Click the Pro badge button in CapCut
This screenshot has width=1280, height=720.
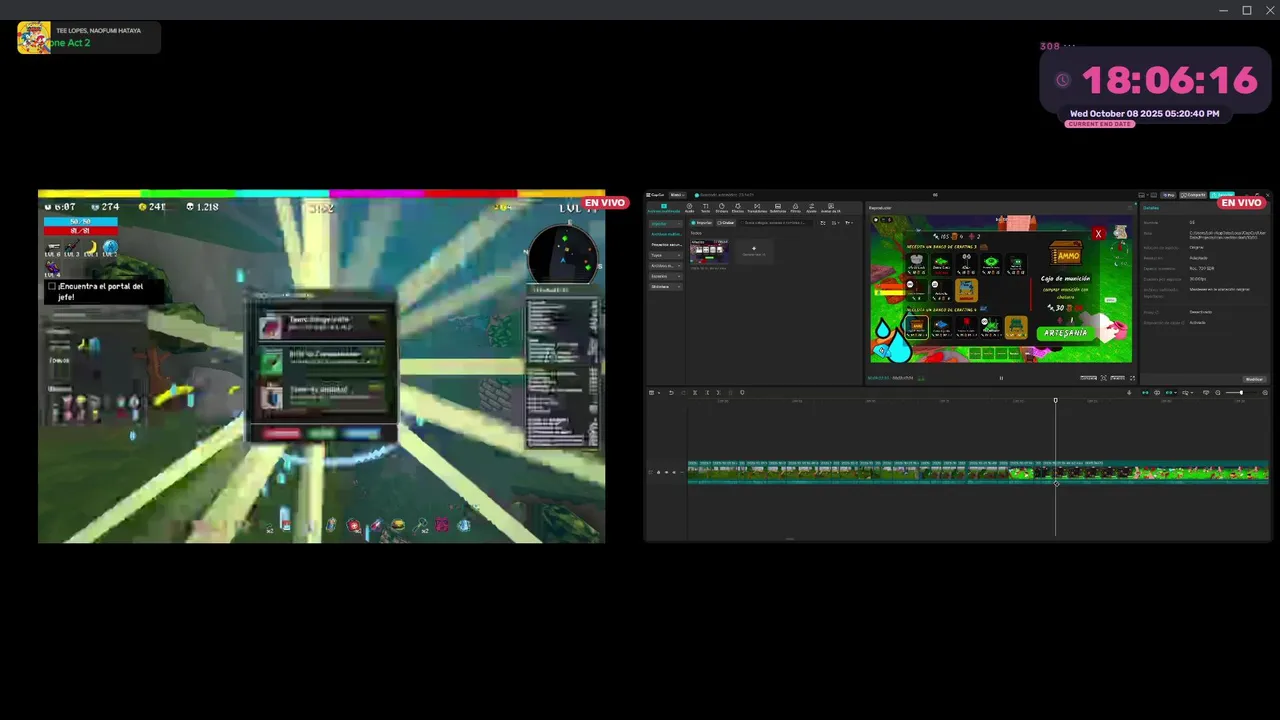coord(1168,195)
